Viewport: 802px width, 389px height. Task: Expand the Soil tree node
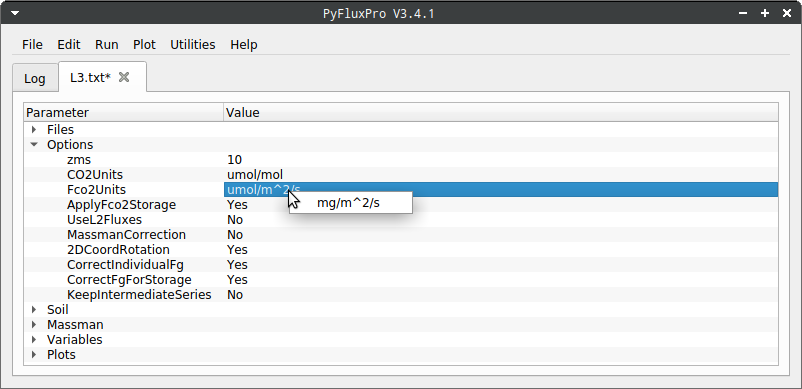(34, 310)
